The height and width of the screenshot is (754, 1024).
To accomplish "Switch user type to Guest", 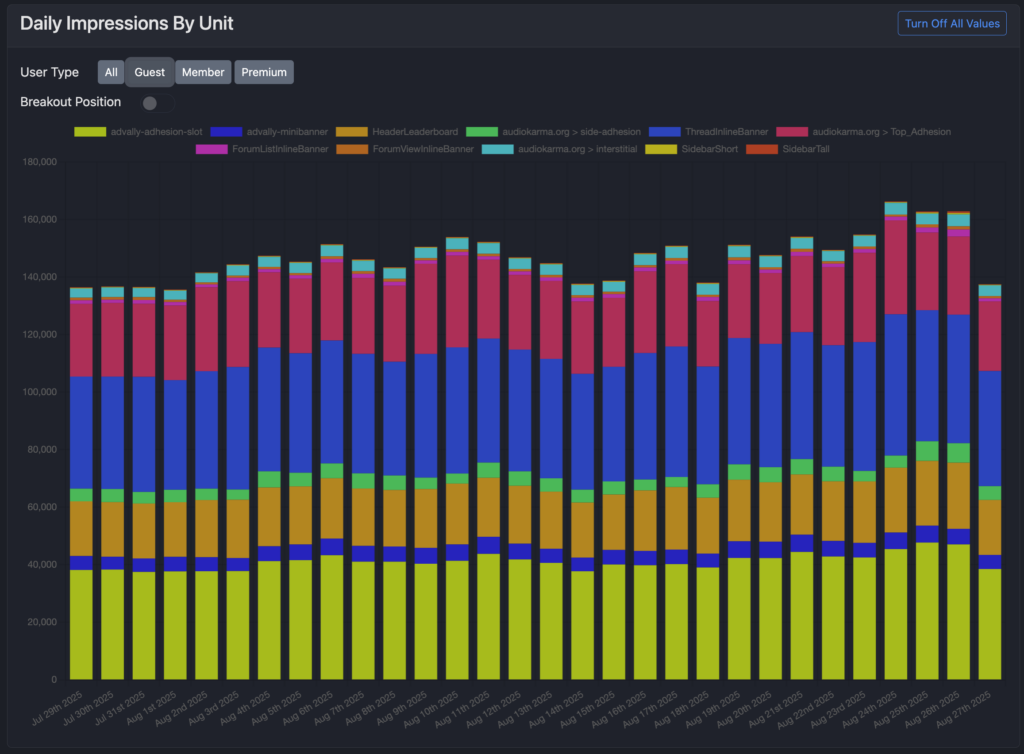I will (x=150, y=72).
